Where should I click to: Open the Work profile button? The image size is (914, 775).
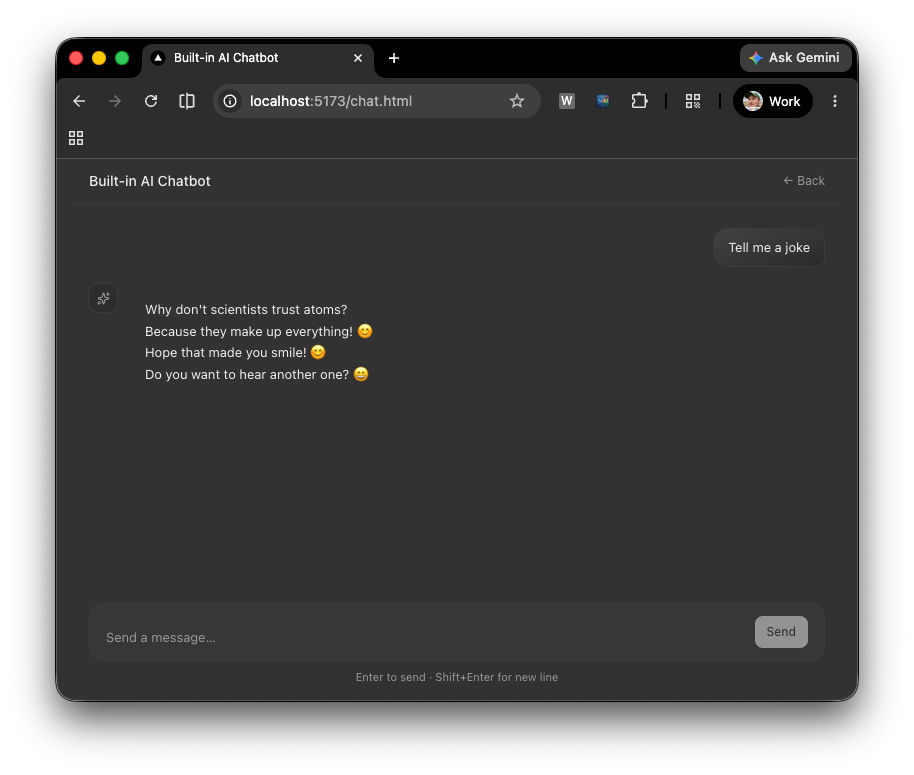(x=772, y=101)
